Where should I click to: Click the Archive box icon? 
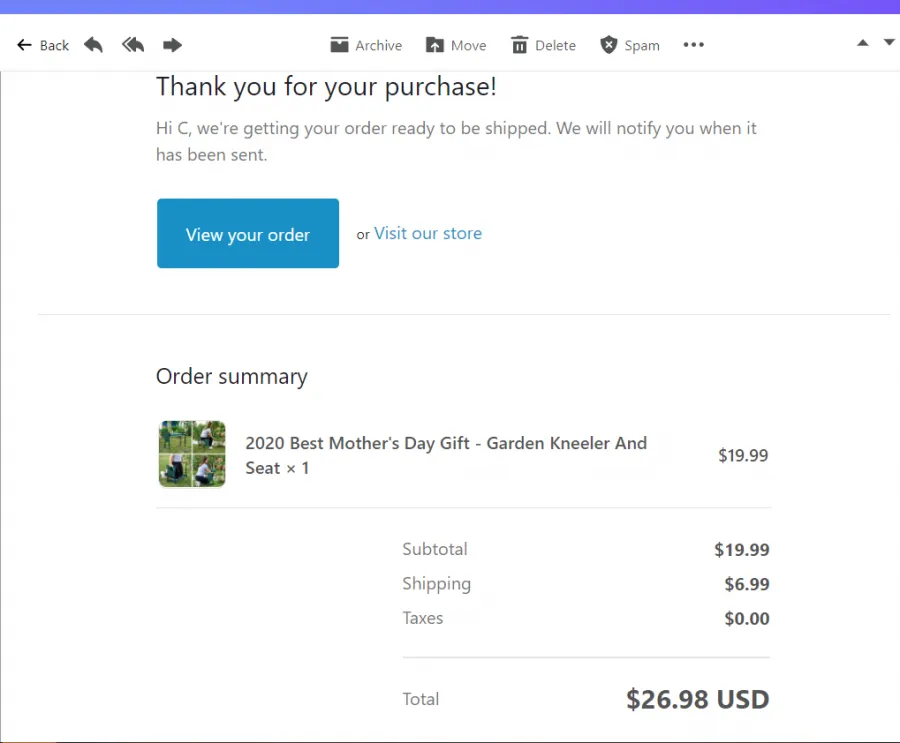[339, 45]
